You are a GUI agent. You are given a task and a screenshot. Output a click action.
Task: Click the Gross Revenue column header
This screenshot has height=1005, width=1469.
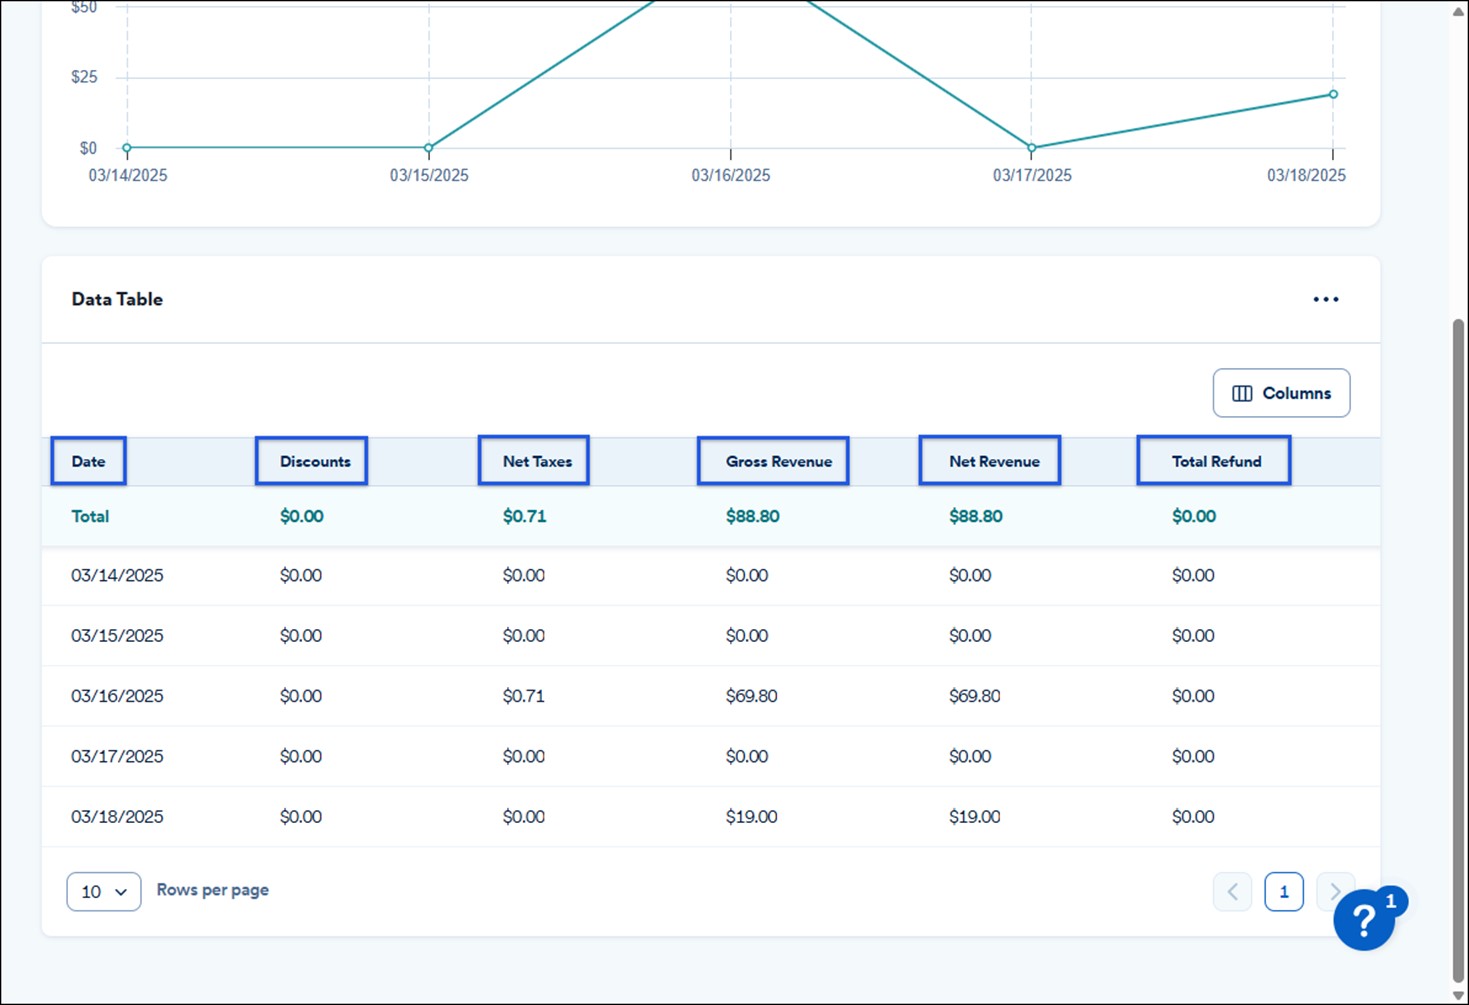(x=772, y=461)
